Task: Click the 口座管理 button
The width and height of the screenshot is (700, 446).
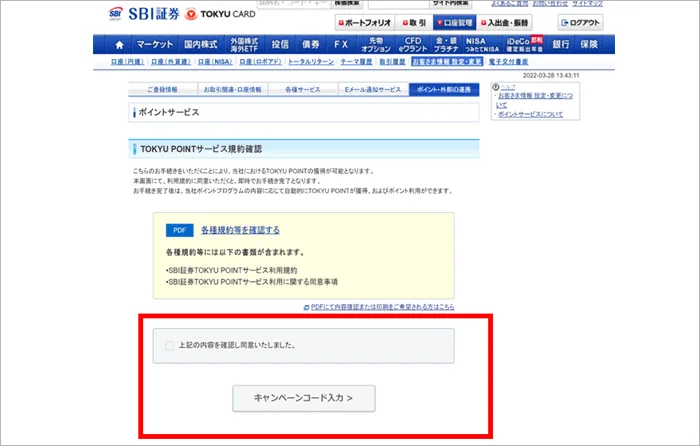Action: [454, 23]
